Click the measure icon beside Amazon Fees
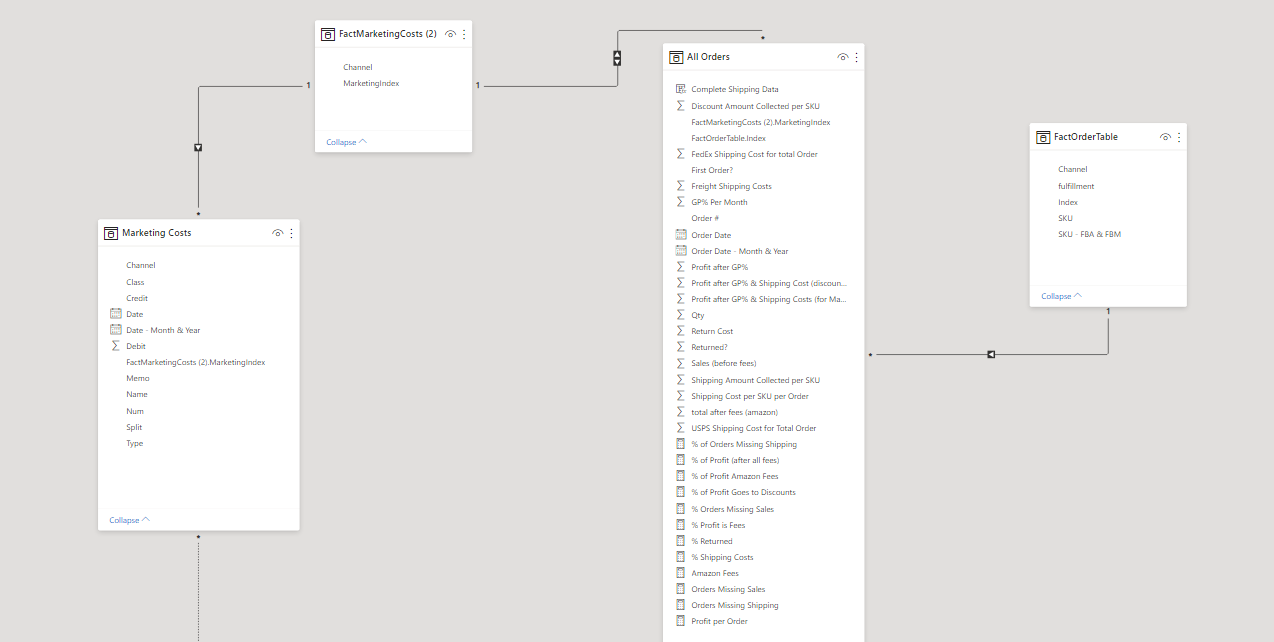The height and width of the screenshot is (642, 1274). 681,573
